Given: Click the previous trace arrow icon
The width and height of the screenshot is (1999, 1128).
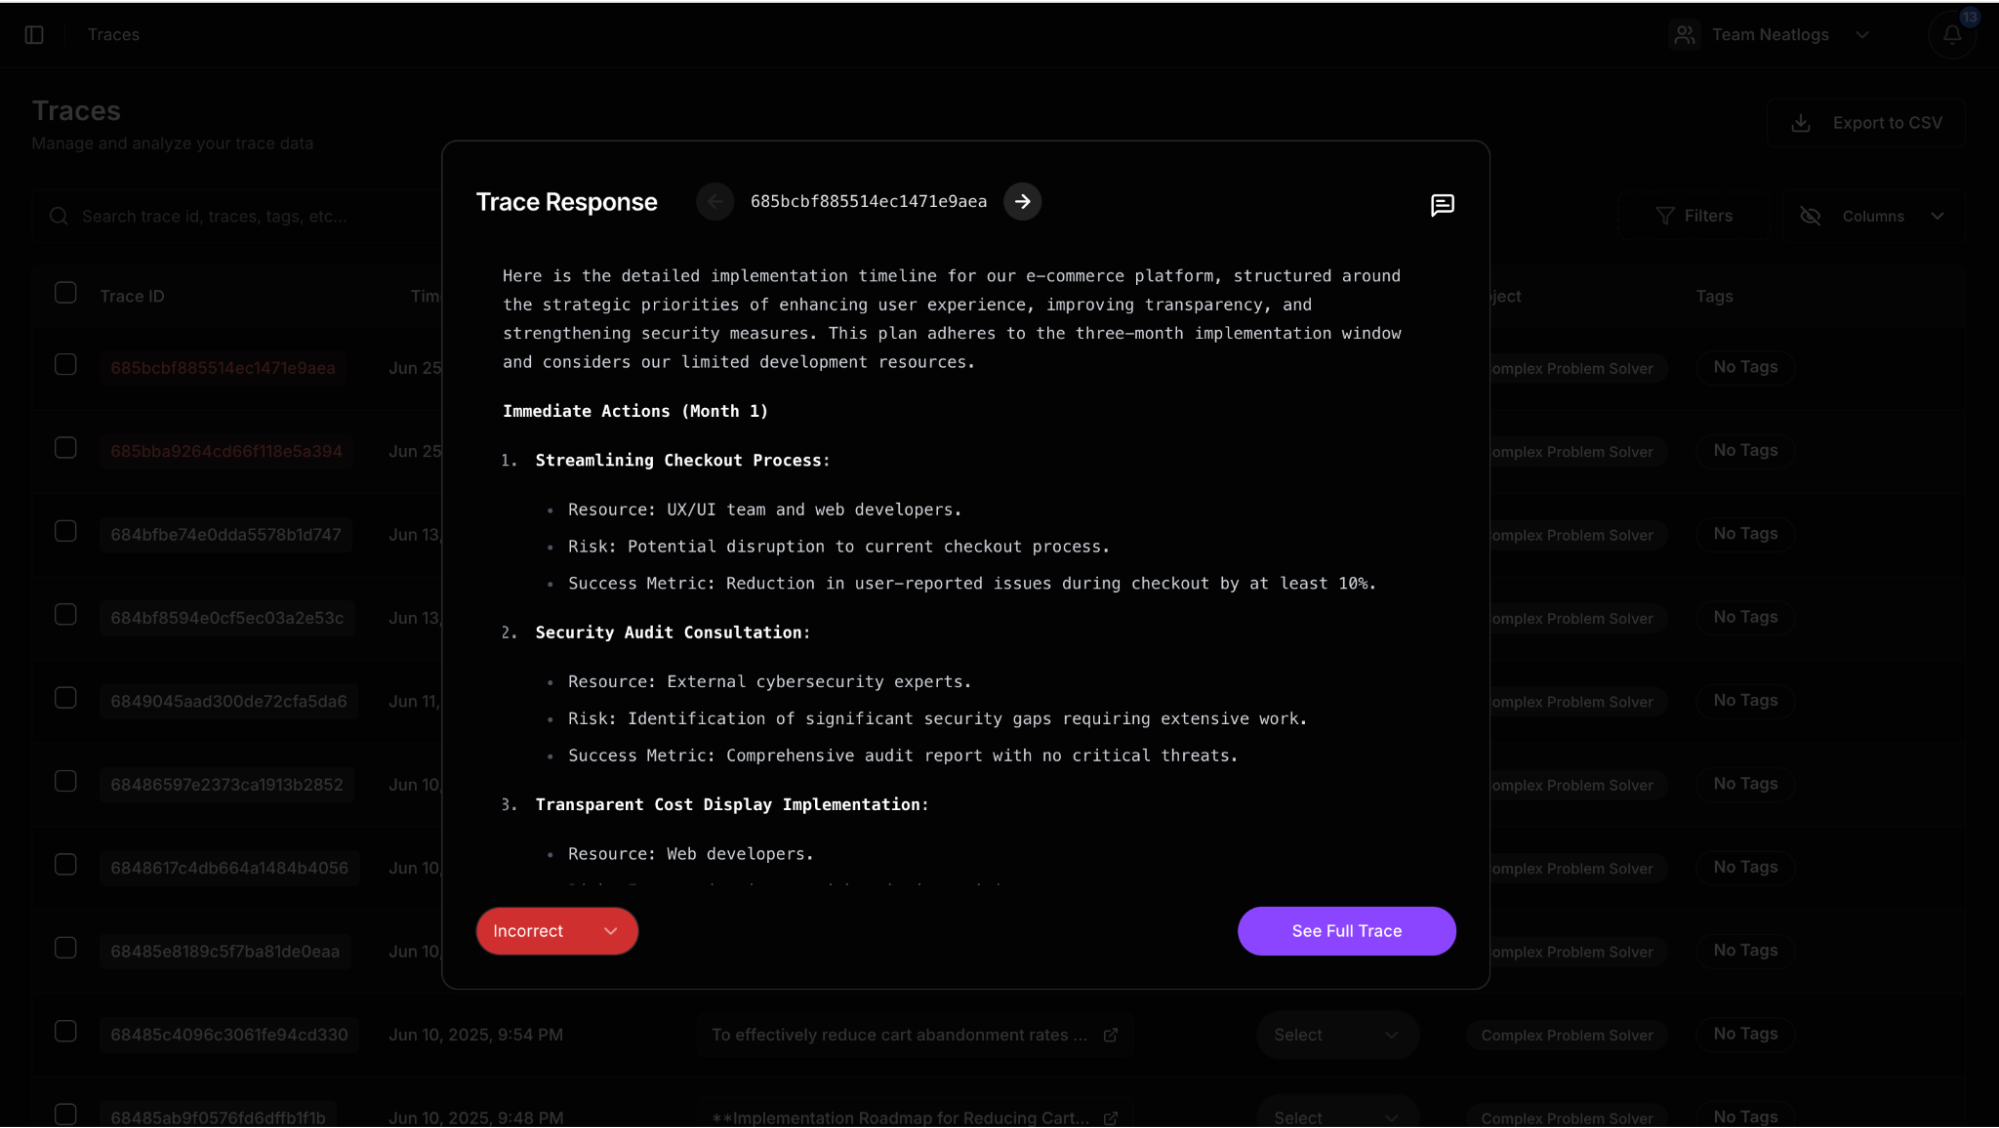Looking at the screenshot, I should [x=715, y=201].
